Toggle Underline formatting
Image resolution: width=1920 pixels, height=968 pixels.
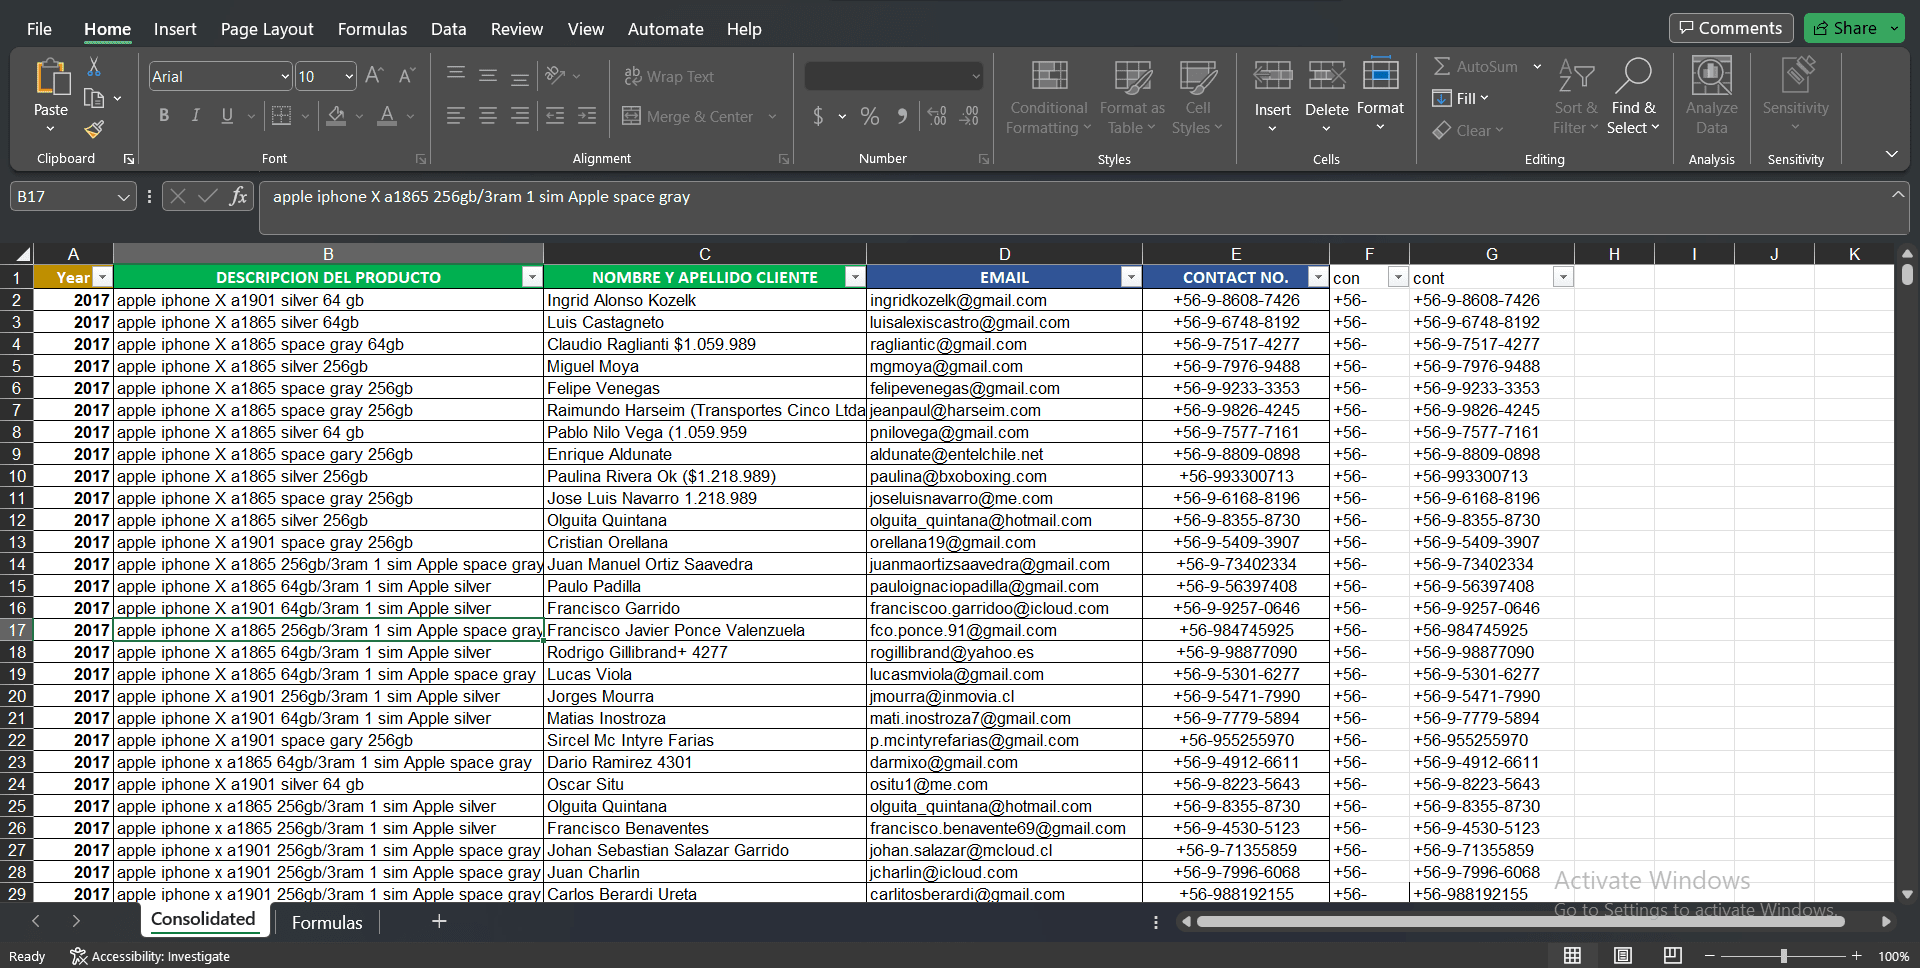pyautogui.click(x=227, y=116)
